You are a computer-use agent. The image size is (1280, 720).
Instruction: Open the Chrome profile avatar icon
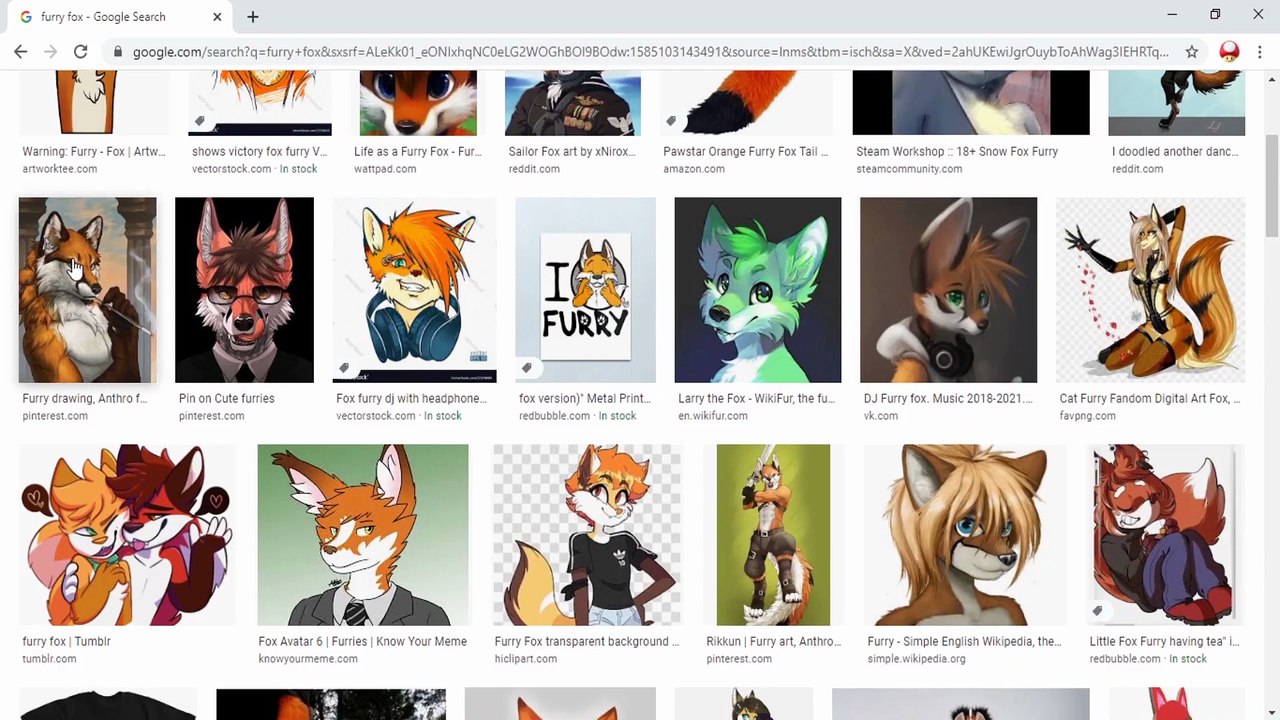coord(1229,52)
